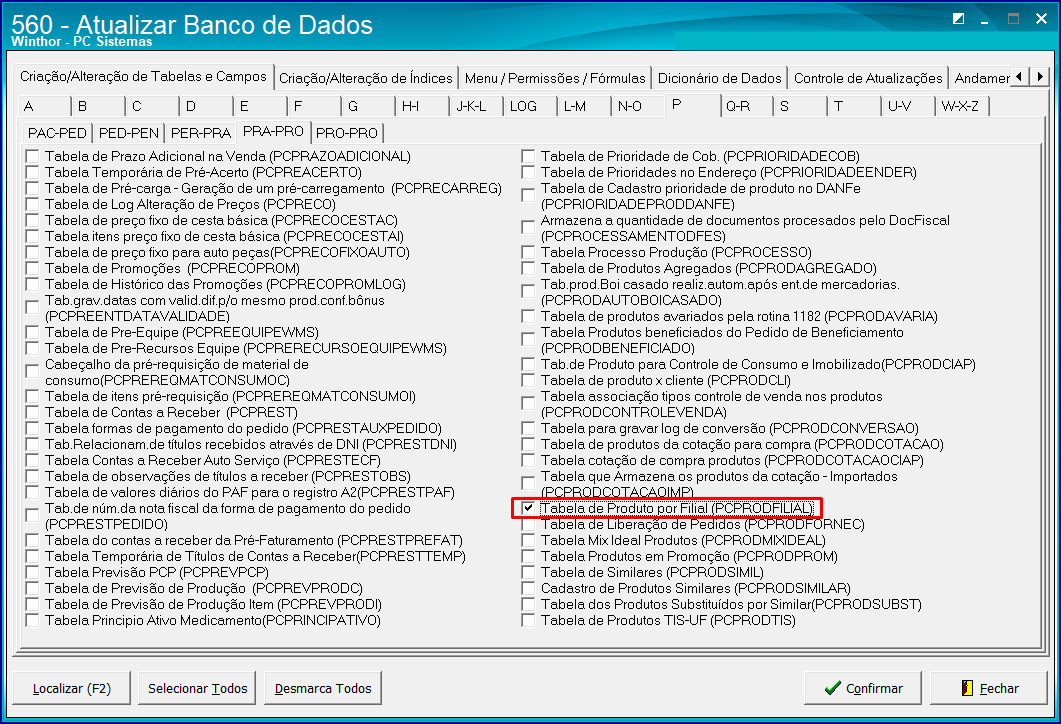Screen dimensions: 1061x724
Task: Open Criação/Alteração de Índices tab
Action: 366,78
